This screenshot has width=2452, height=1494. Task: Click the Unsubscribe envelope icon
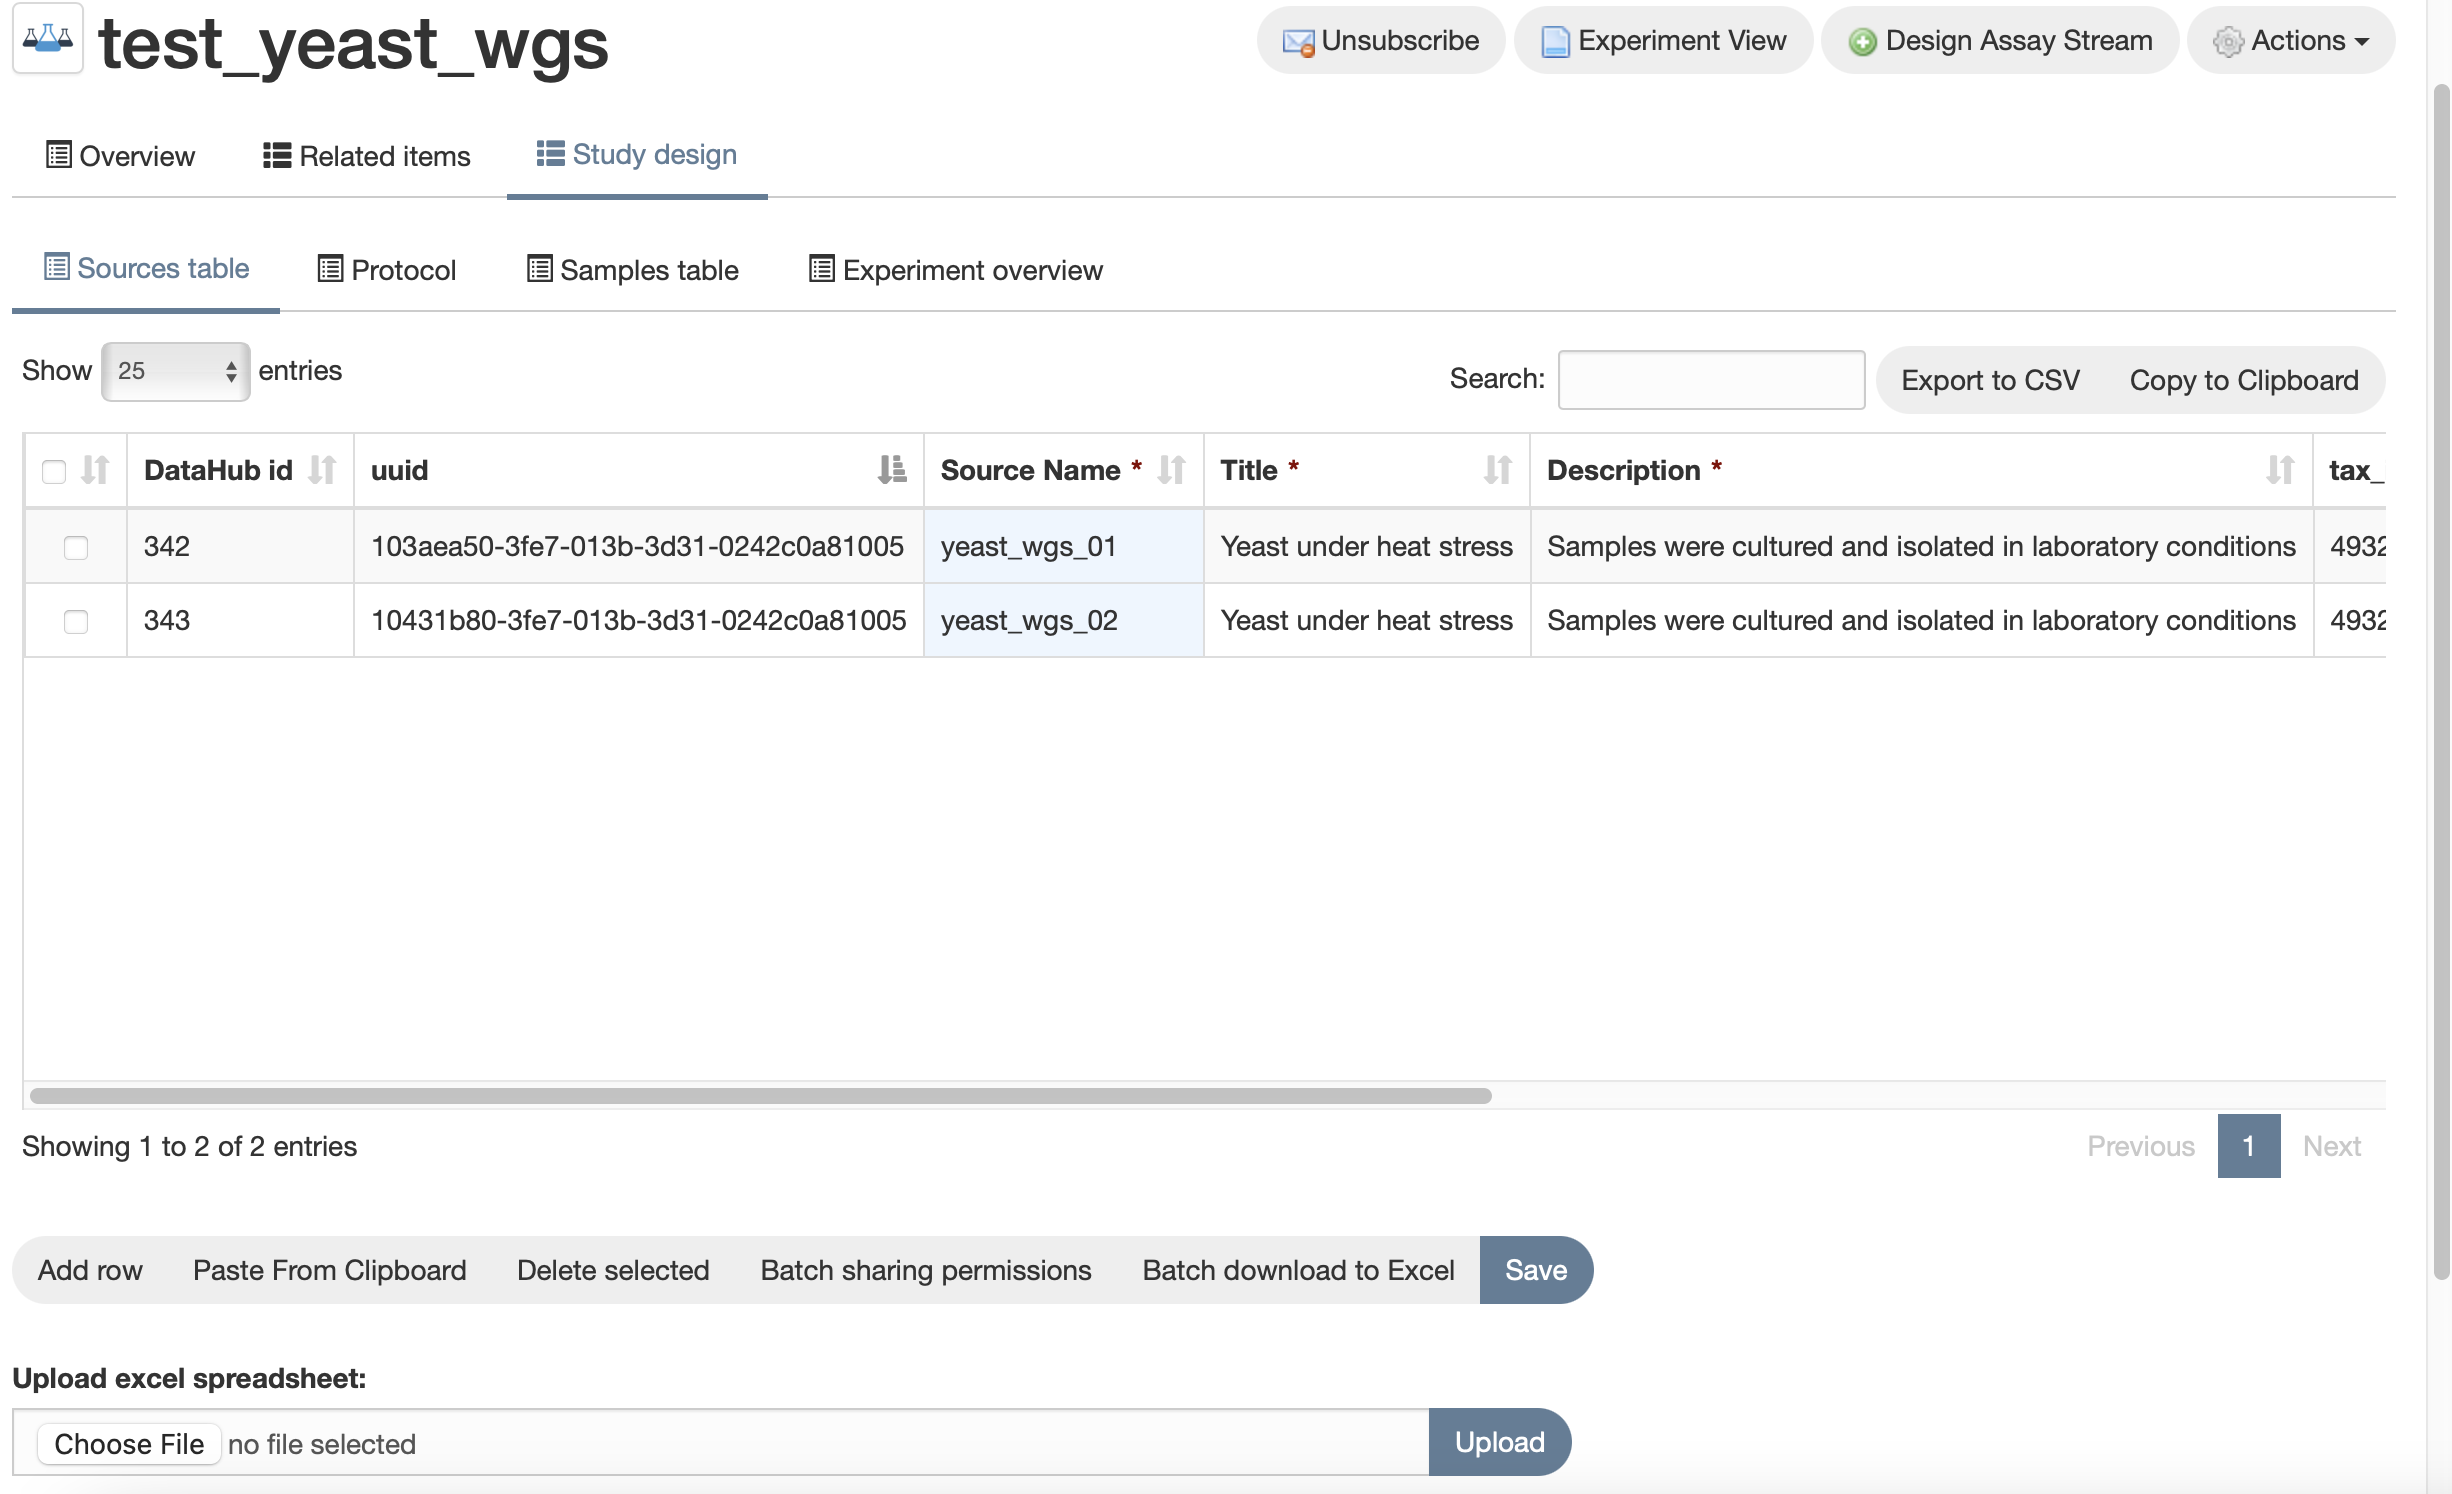pos(1298,42)
